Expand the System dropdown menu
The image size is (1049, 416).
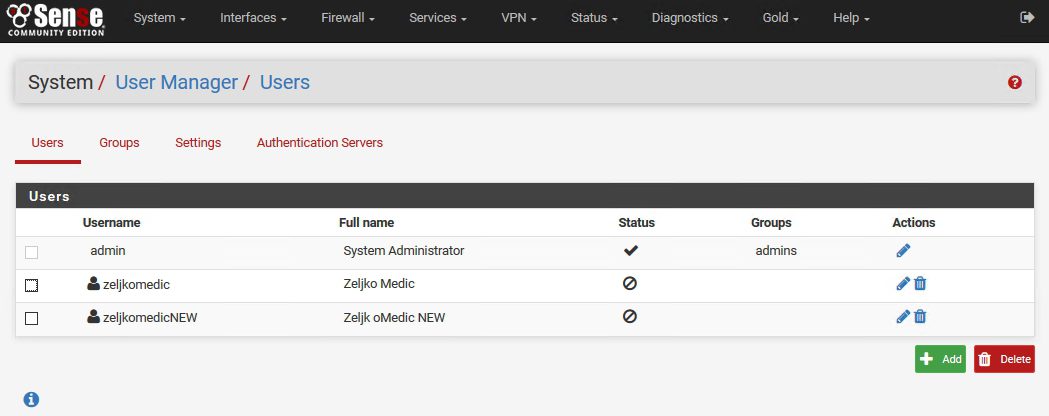(161, 18)
